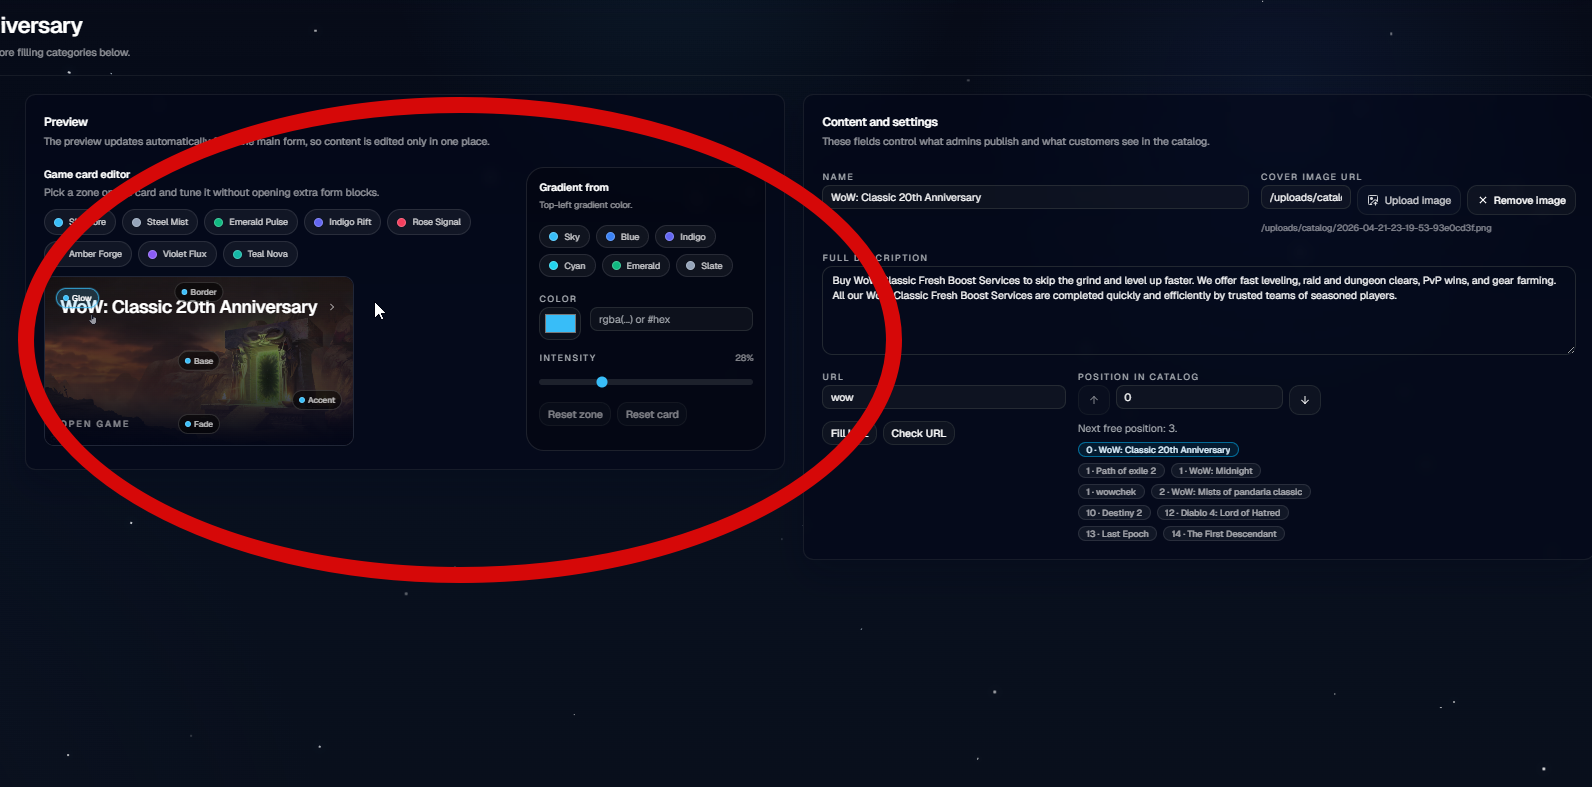Screen dimensions: 1592x787
Task: Focus the Name input field
Action: 1035,197
